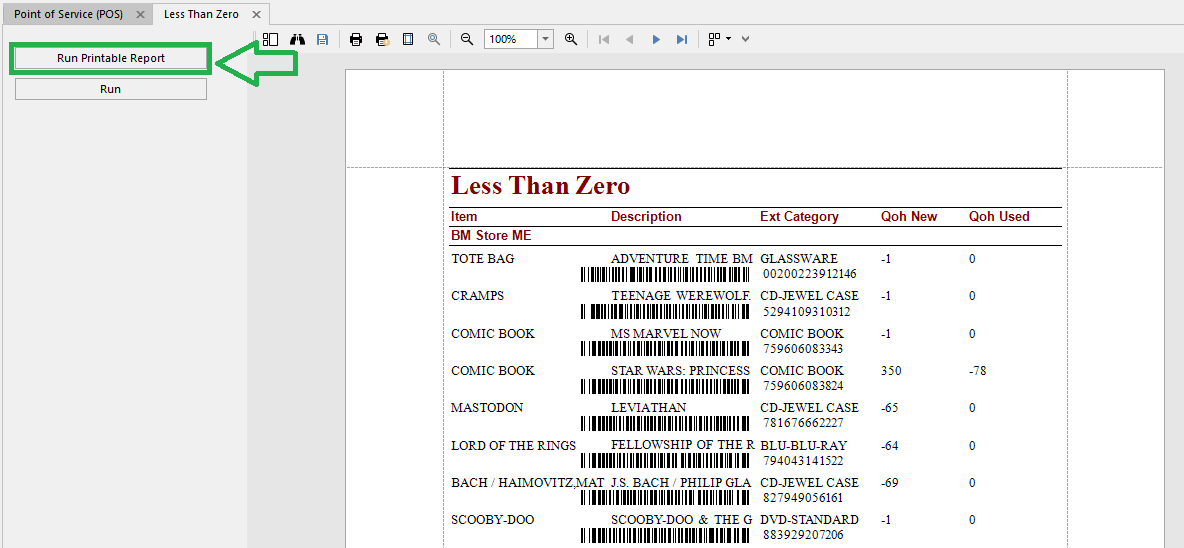Click the Qoh Used column header
Screen dimensions: 1184x548
[x=1000, y=217]
